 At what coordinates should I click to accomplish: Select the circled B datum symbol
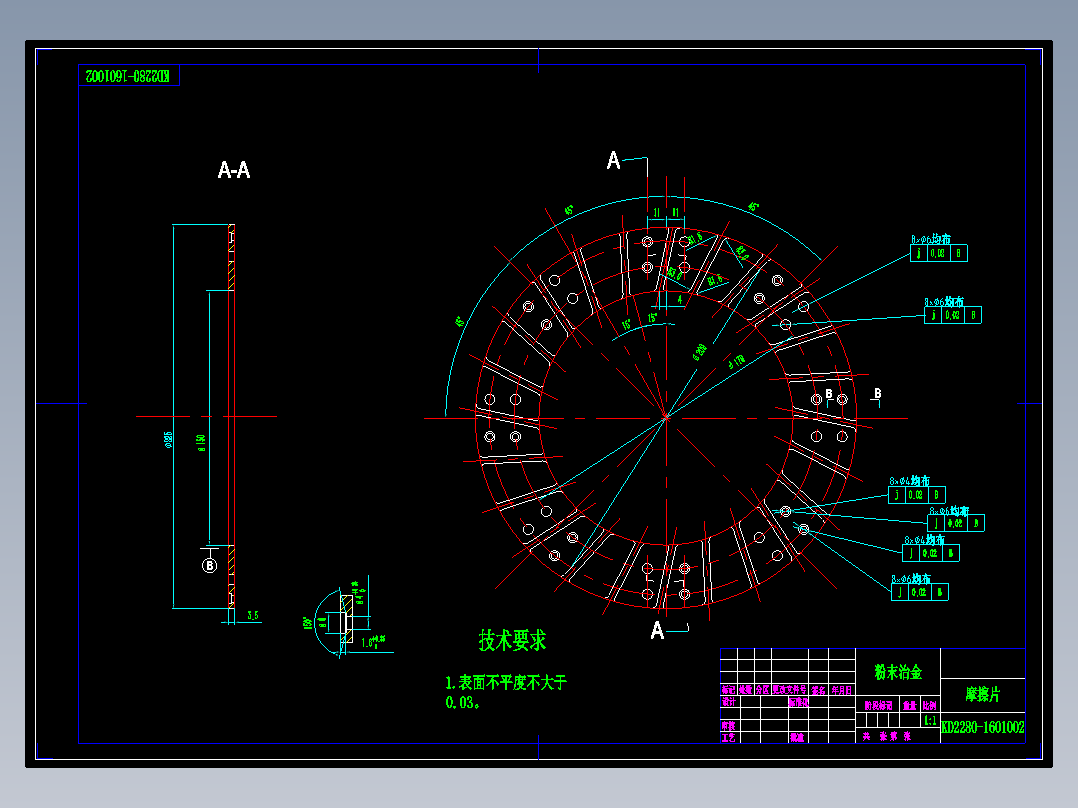210,565
